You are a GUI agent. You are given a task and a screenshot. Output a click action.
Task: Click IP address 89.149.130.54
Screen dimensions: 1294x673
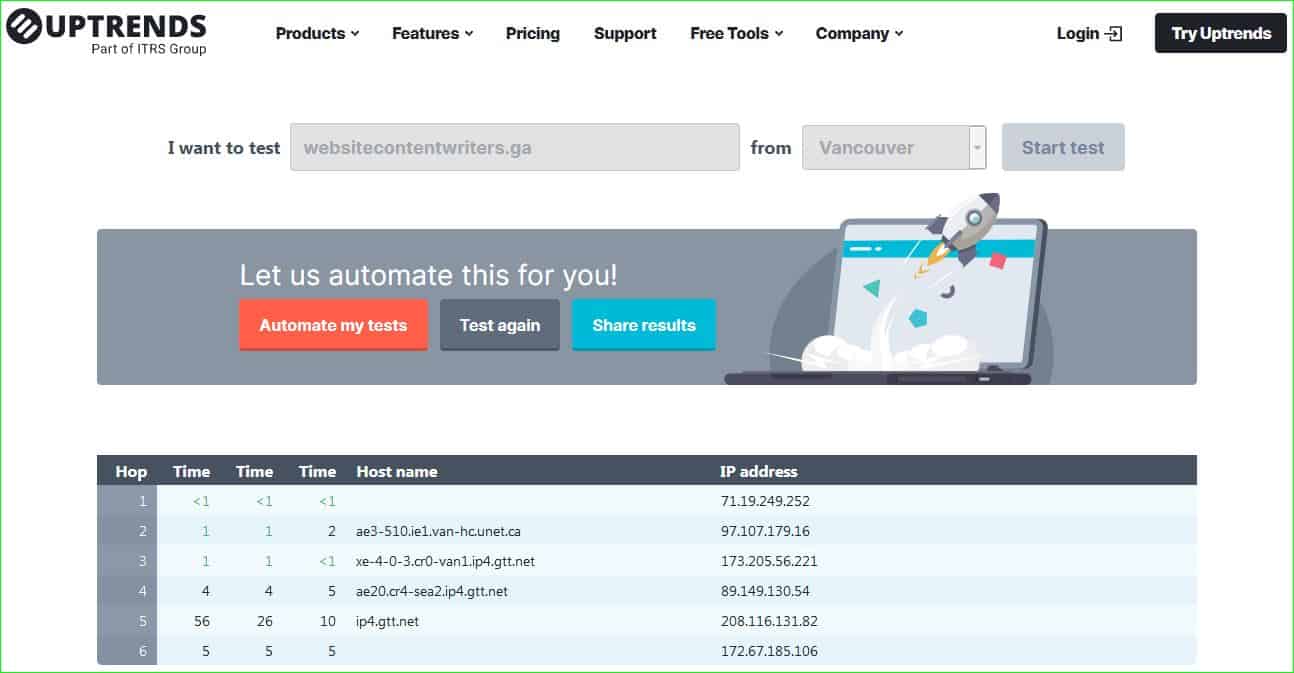[x=765, y=591]
